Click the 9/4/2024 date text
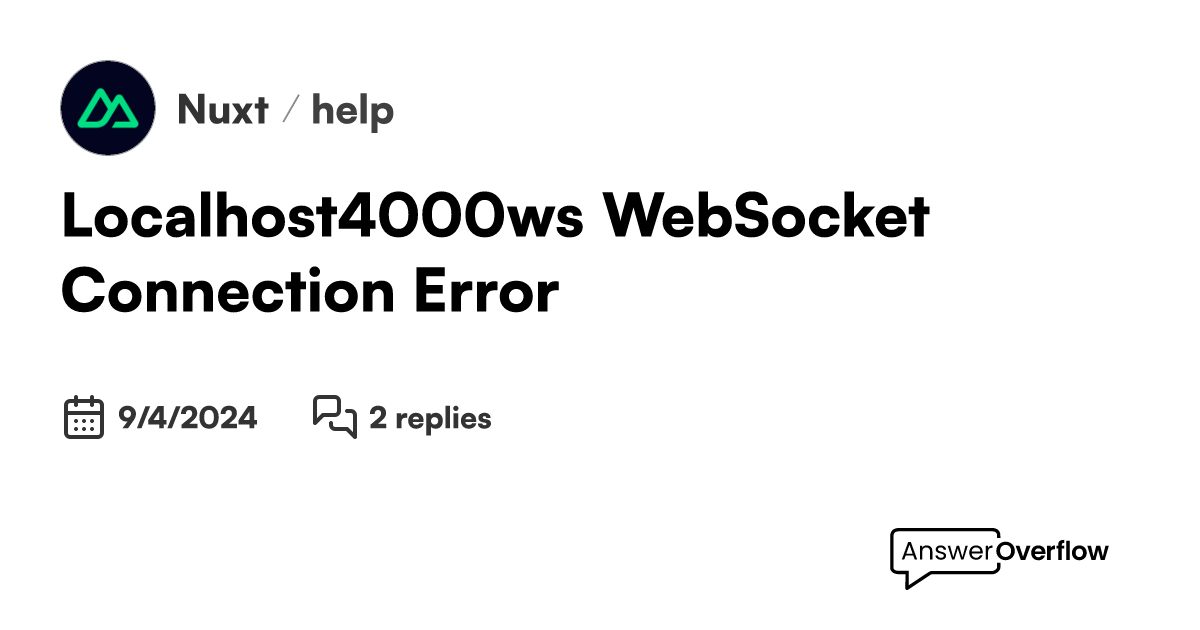1200x630 pixels. [x=187, y=418]
